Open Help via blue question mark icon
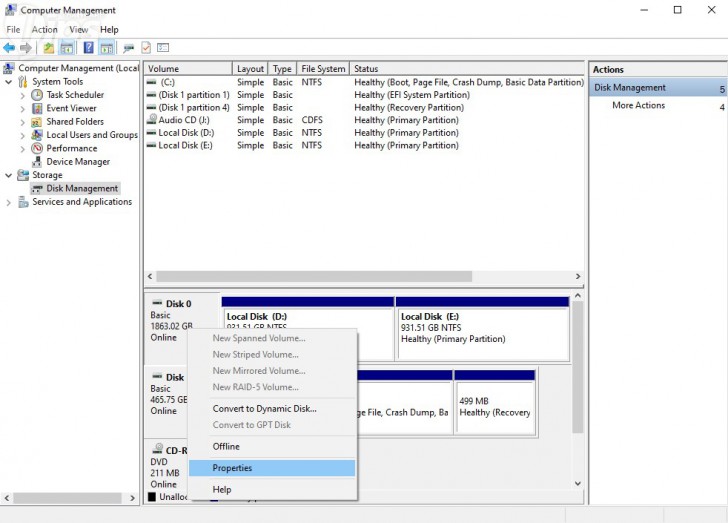The image size is (728, 523). [x=88, y=47]
